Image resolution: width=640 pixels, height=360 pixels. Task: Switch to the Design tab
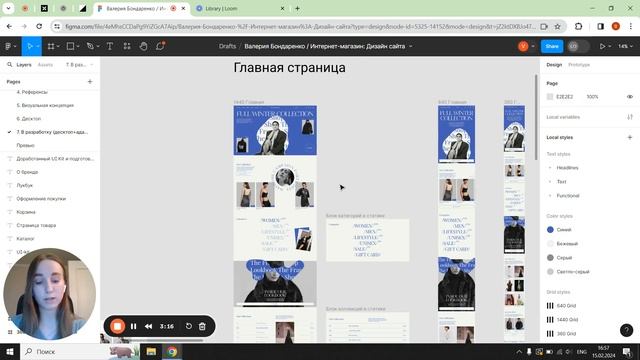(x=554, y=65)
